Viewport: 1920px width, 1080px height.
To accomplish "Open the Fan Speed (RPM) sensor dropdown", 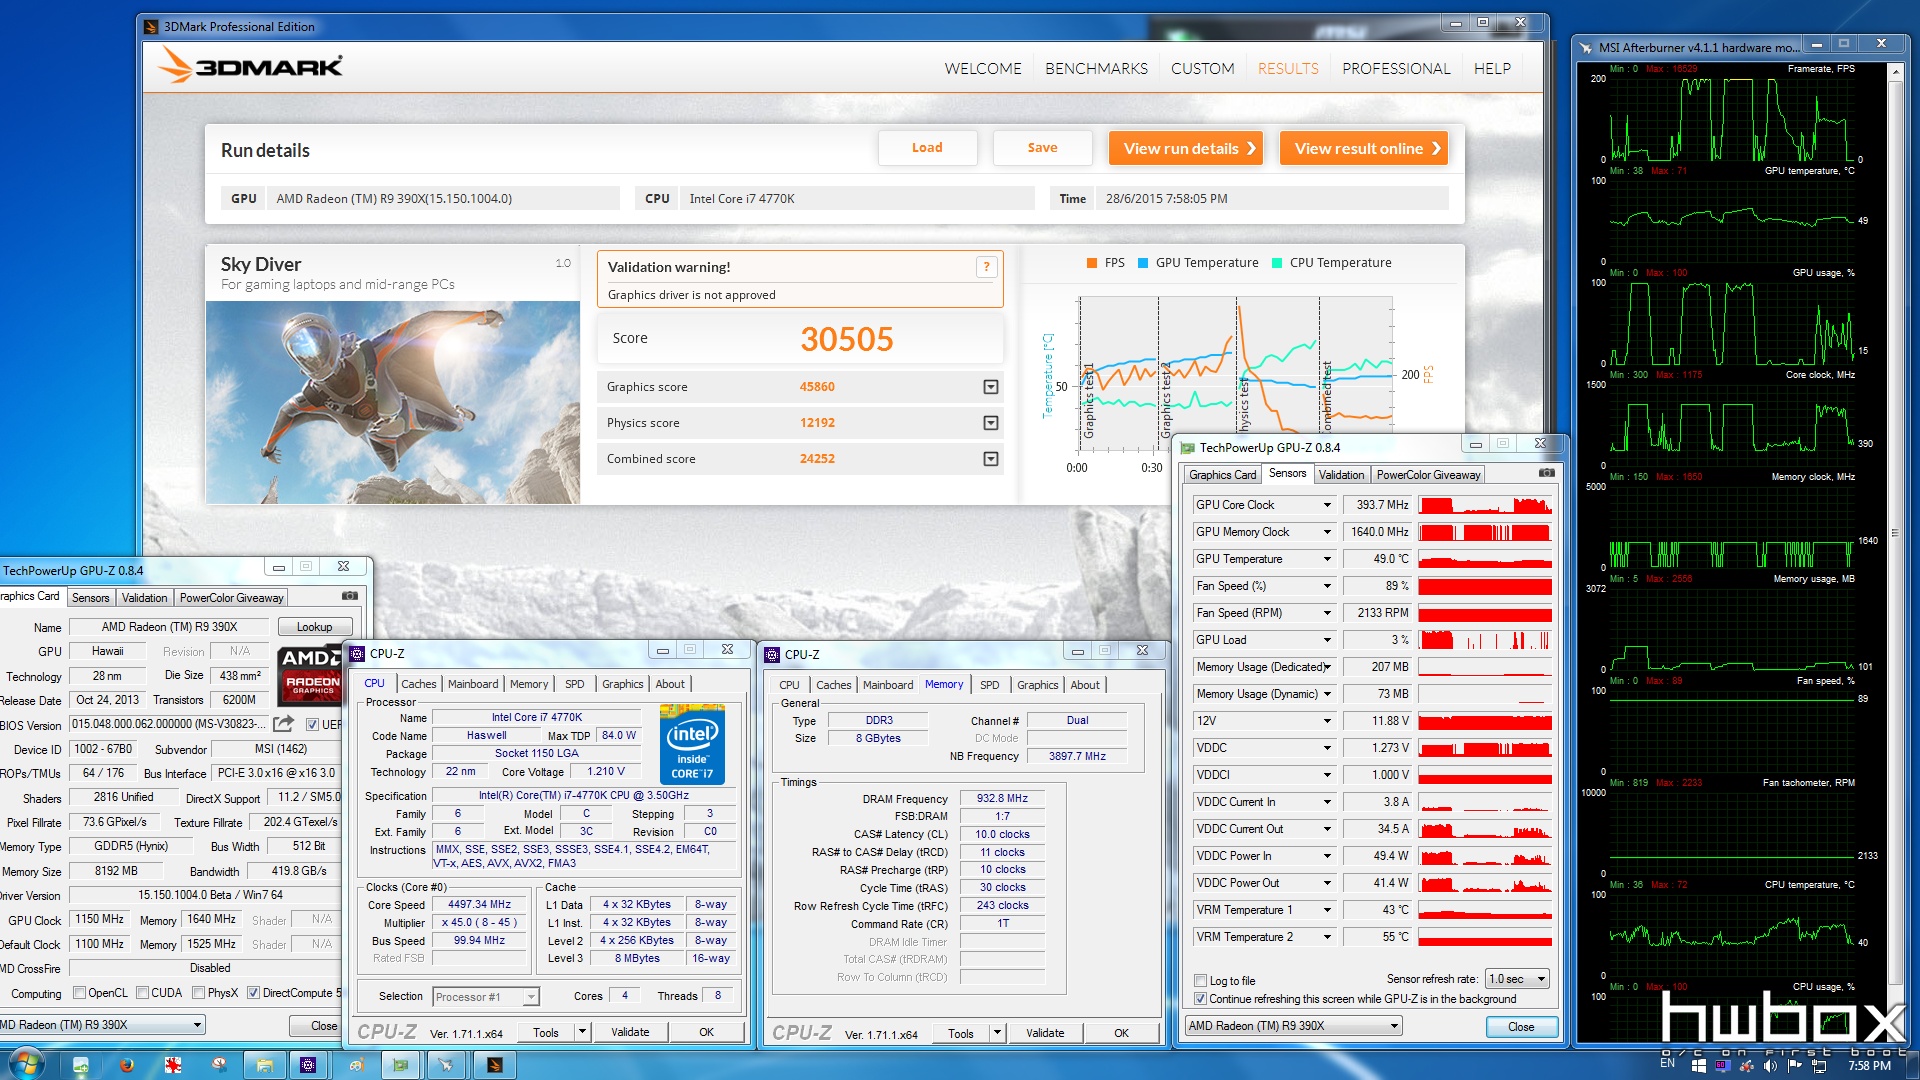I will tap(1327, 613).
